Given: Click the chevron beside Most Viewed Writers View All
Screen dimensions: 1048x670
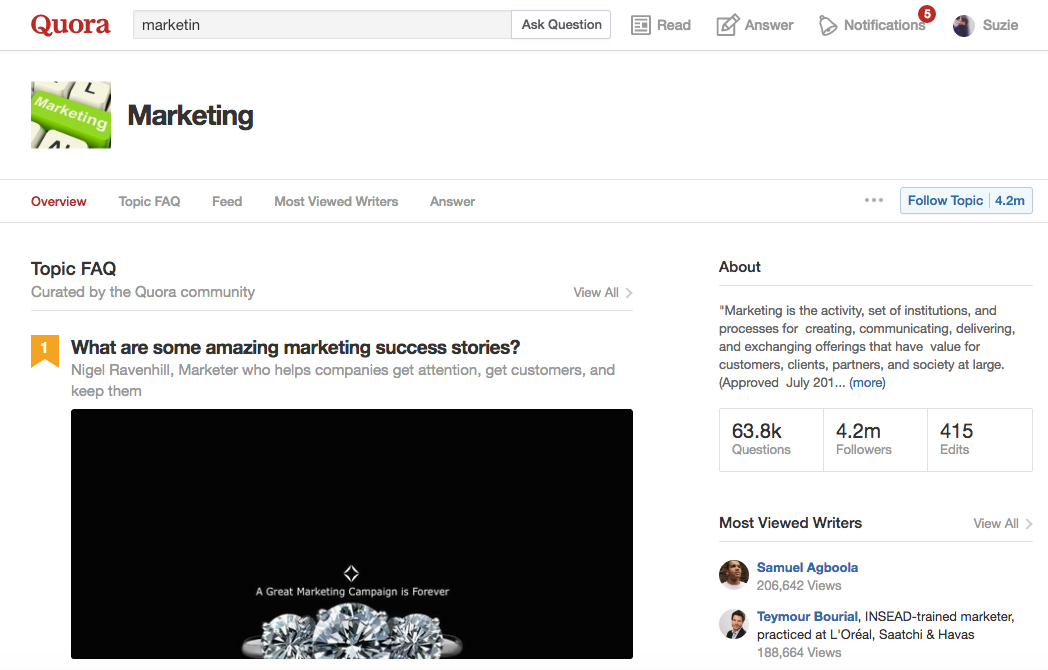Looking at the screenshot, I should (x=1029, y=524).
